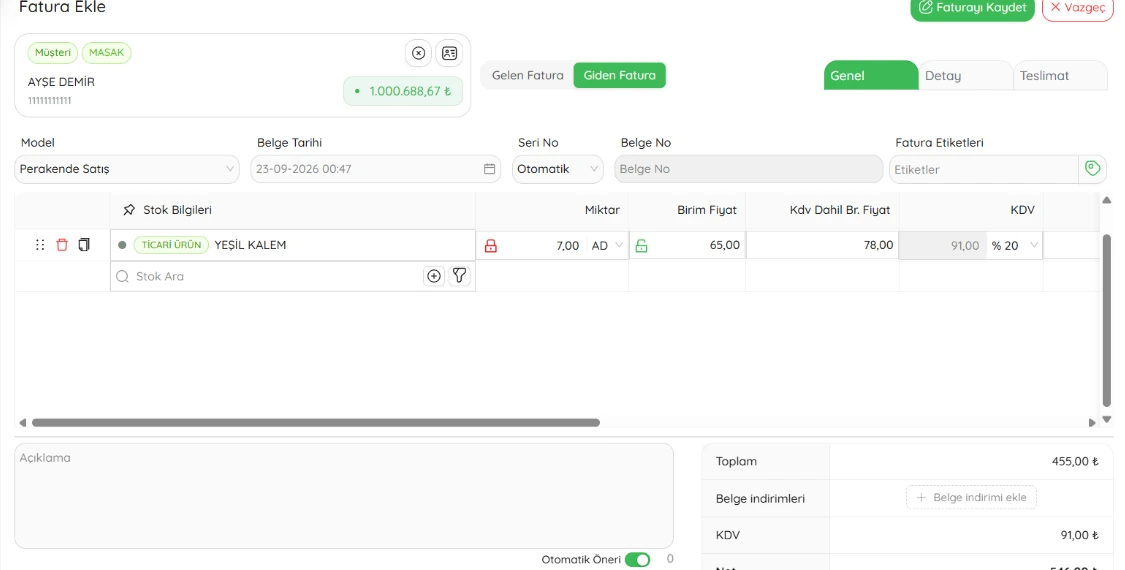Click Belge indirimi ekle button

pos(971,497)
